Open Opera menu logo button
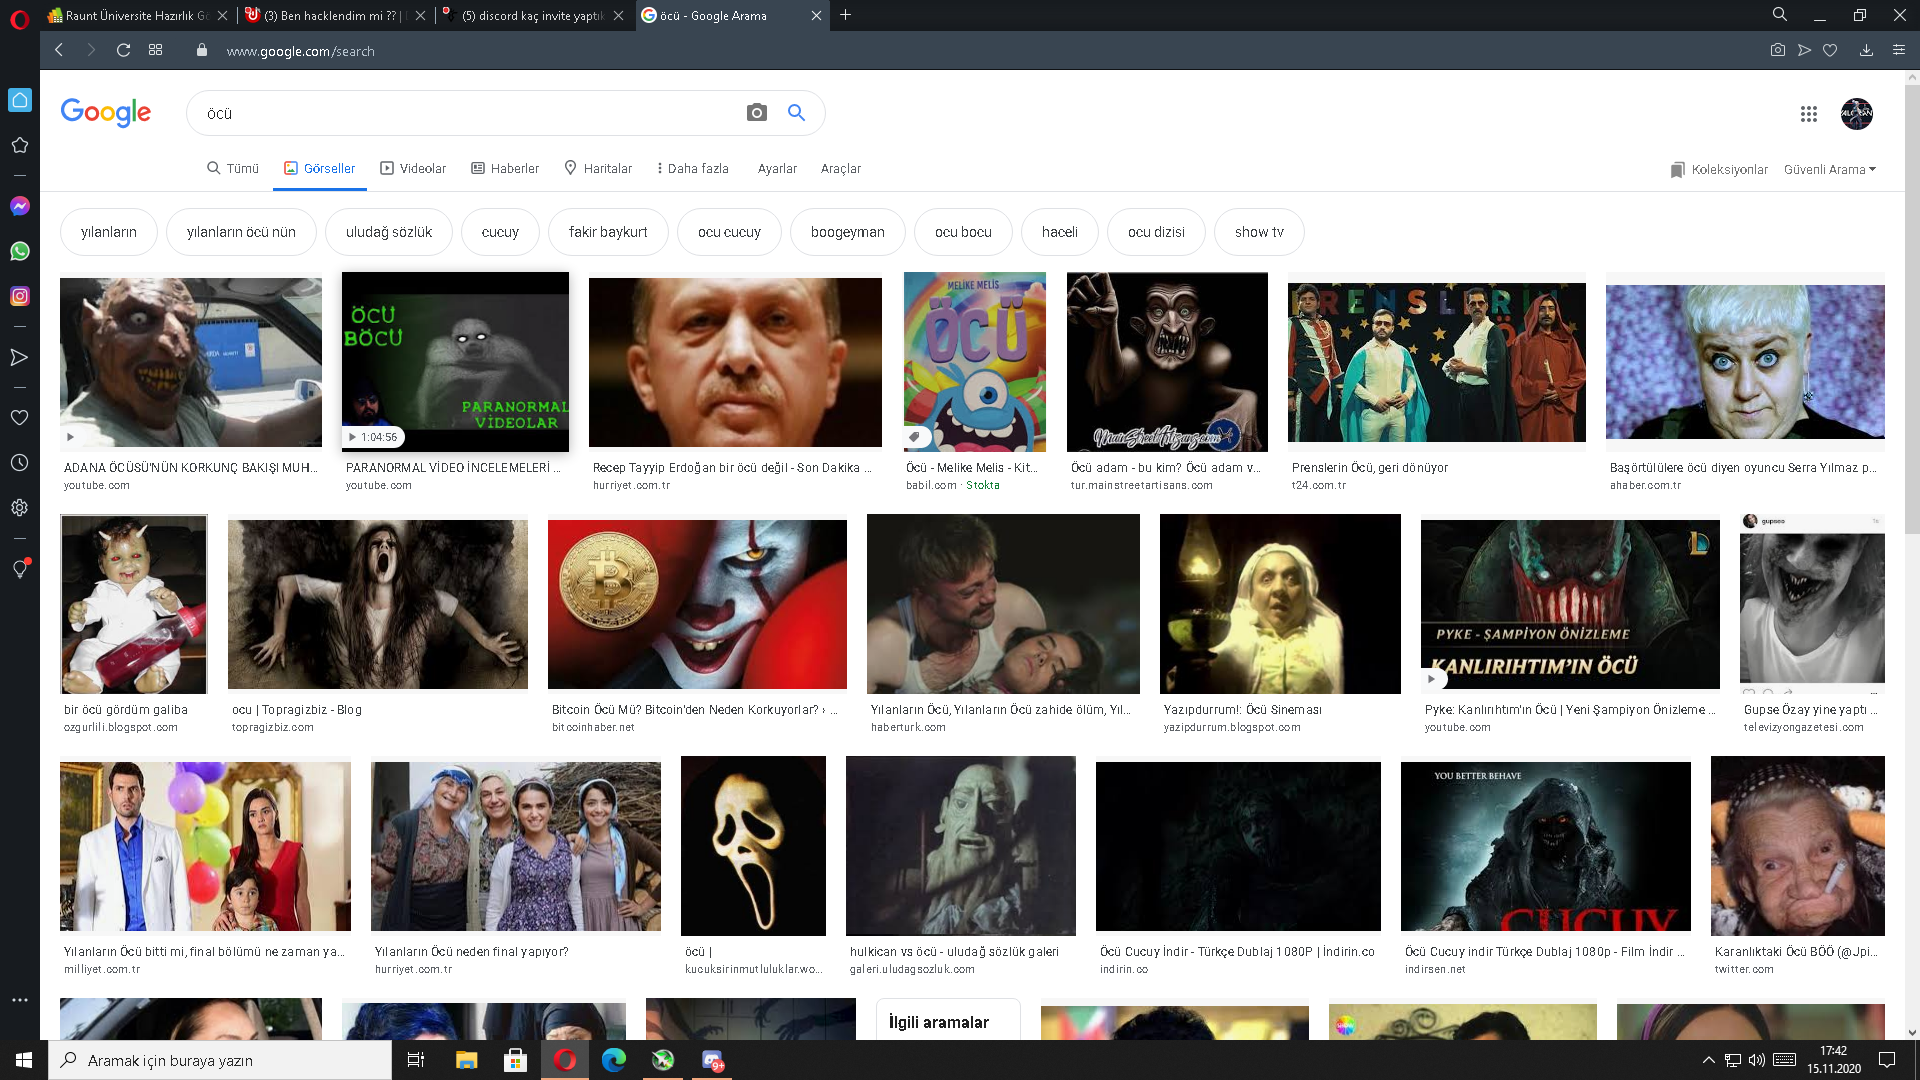The image size is (1920, 1080). [x=19, y=19]
